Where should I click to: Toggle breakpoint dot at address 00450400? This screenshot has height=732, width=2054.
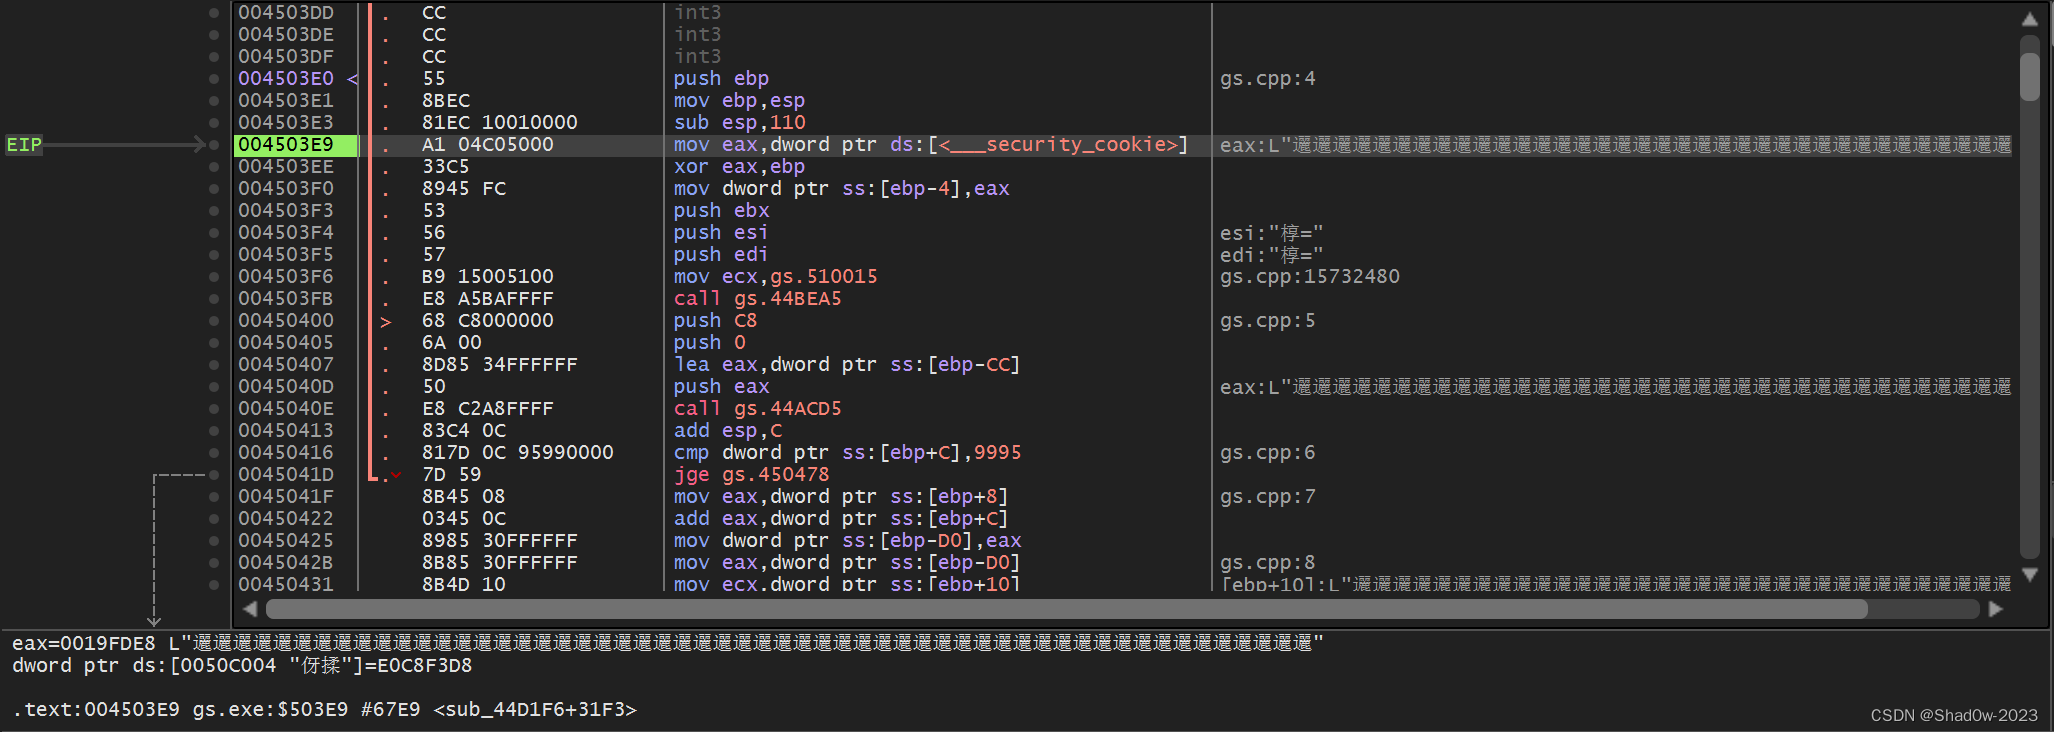(x=214, y=321)
